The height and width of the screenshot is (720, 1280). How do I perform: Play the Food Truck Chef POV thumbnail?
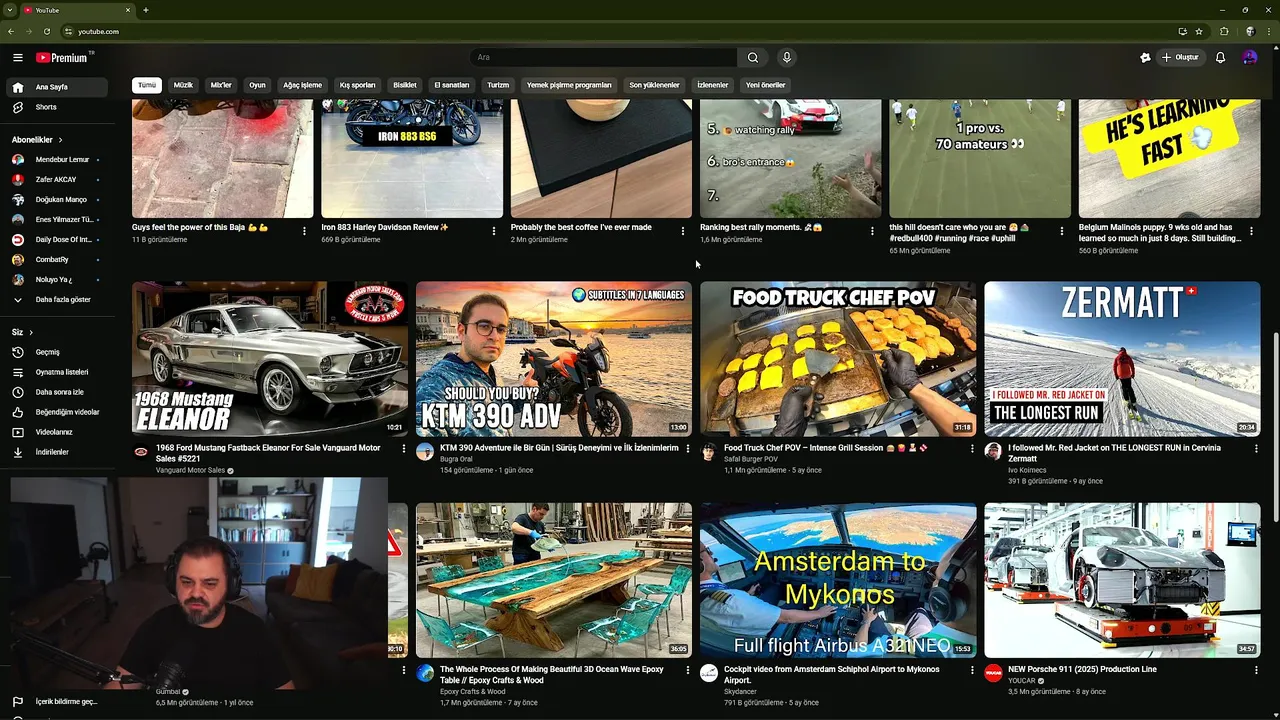click(x=838, y=359)
